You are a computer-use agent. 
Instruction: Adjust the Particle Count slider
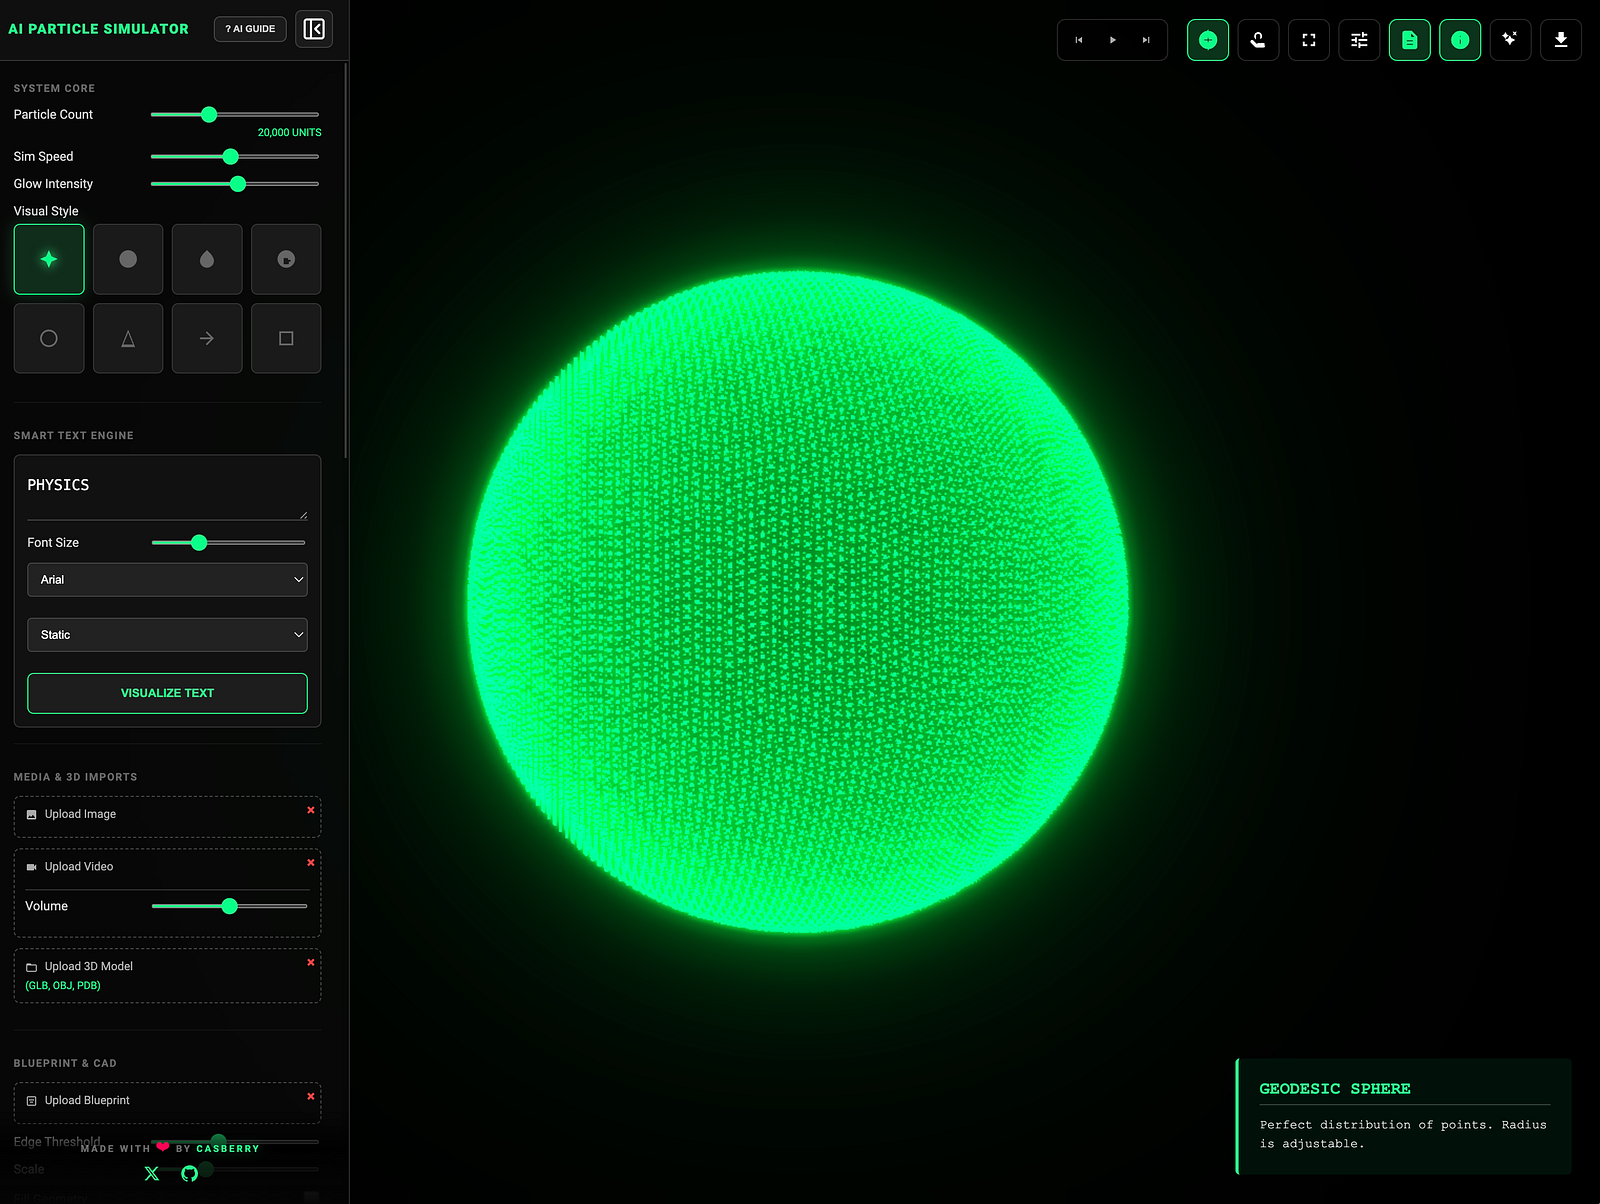235,115
